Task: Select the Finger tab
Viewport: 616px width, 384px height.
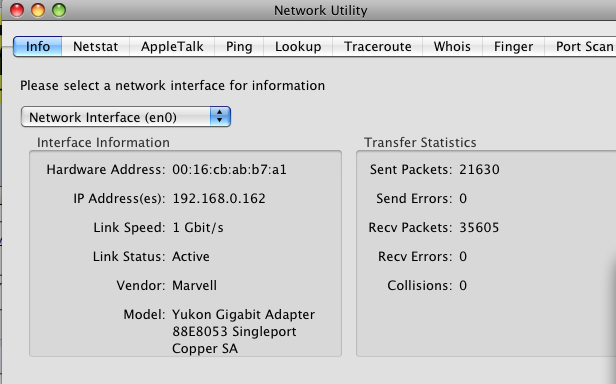Action: 513,46
